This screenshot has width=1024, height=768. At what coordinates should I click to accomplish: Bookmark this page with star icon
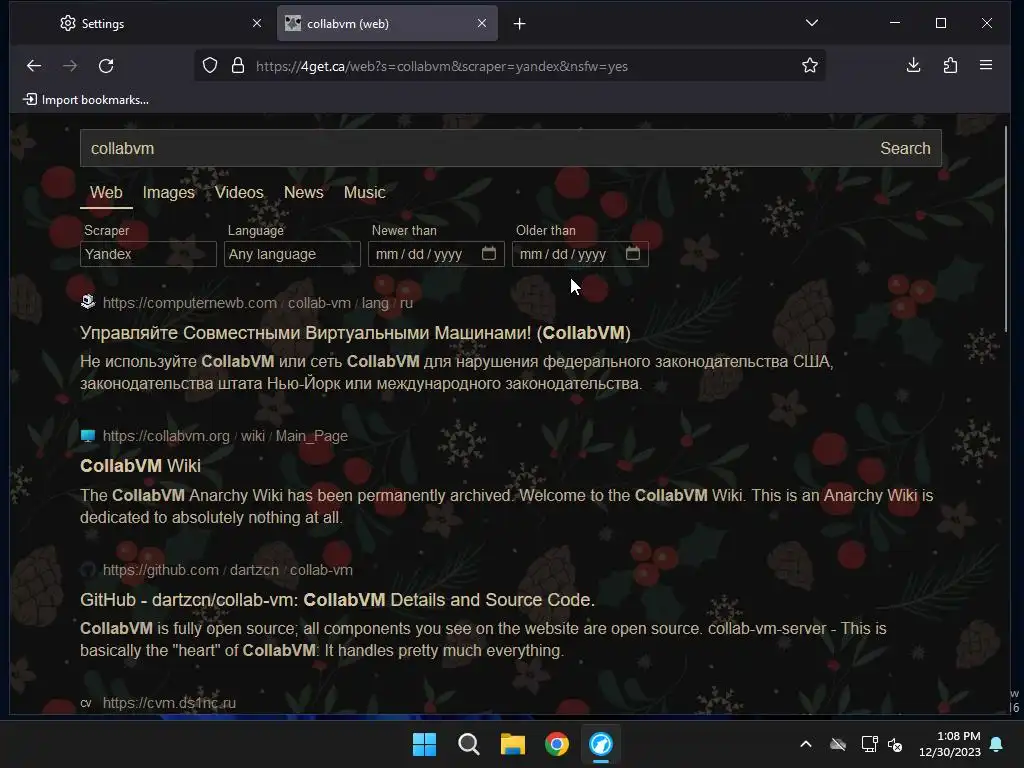[810, 65]
